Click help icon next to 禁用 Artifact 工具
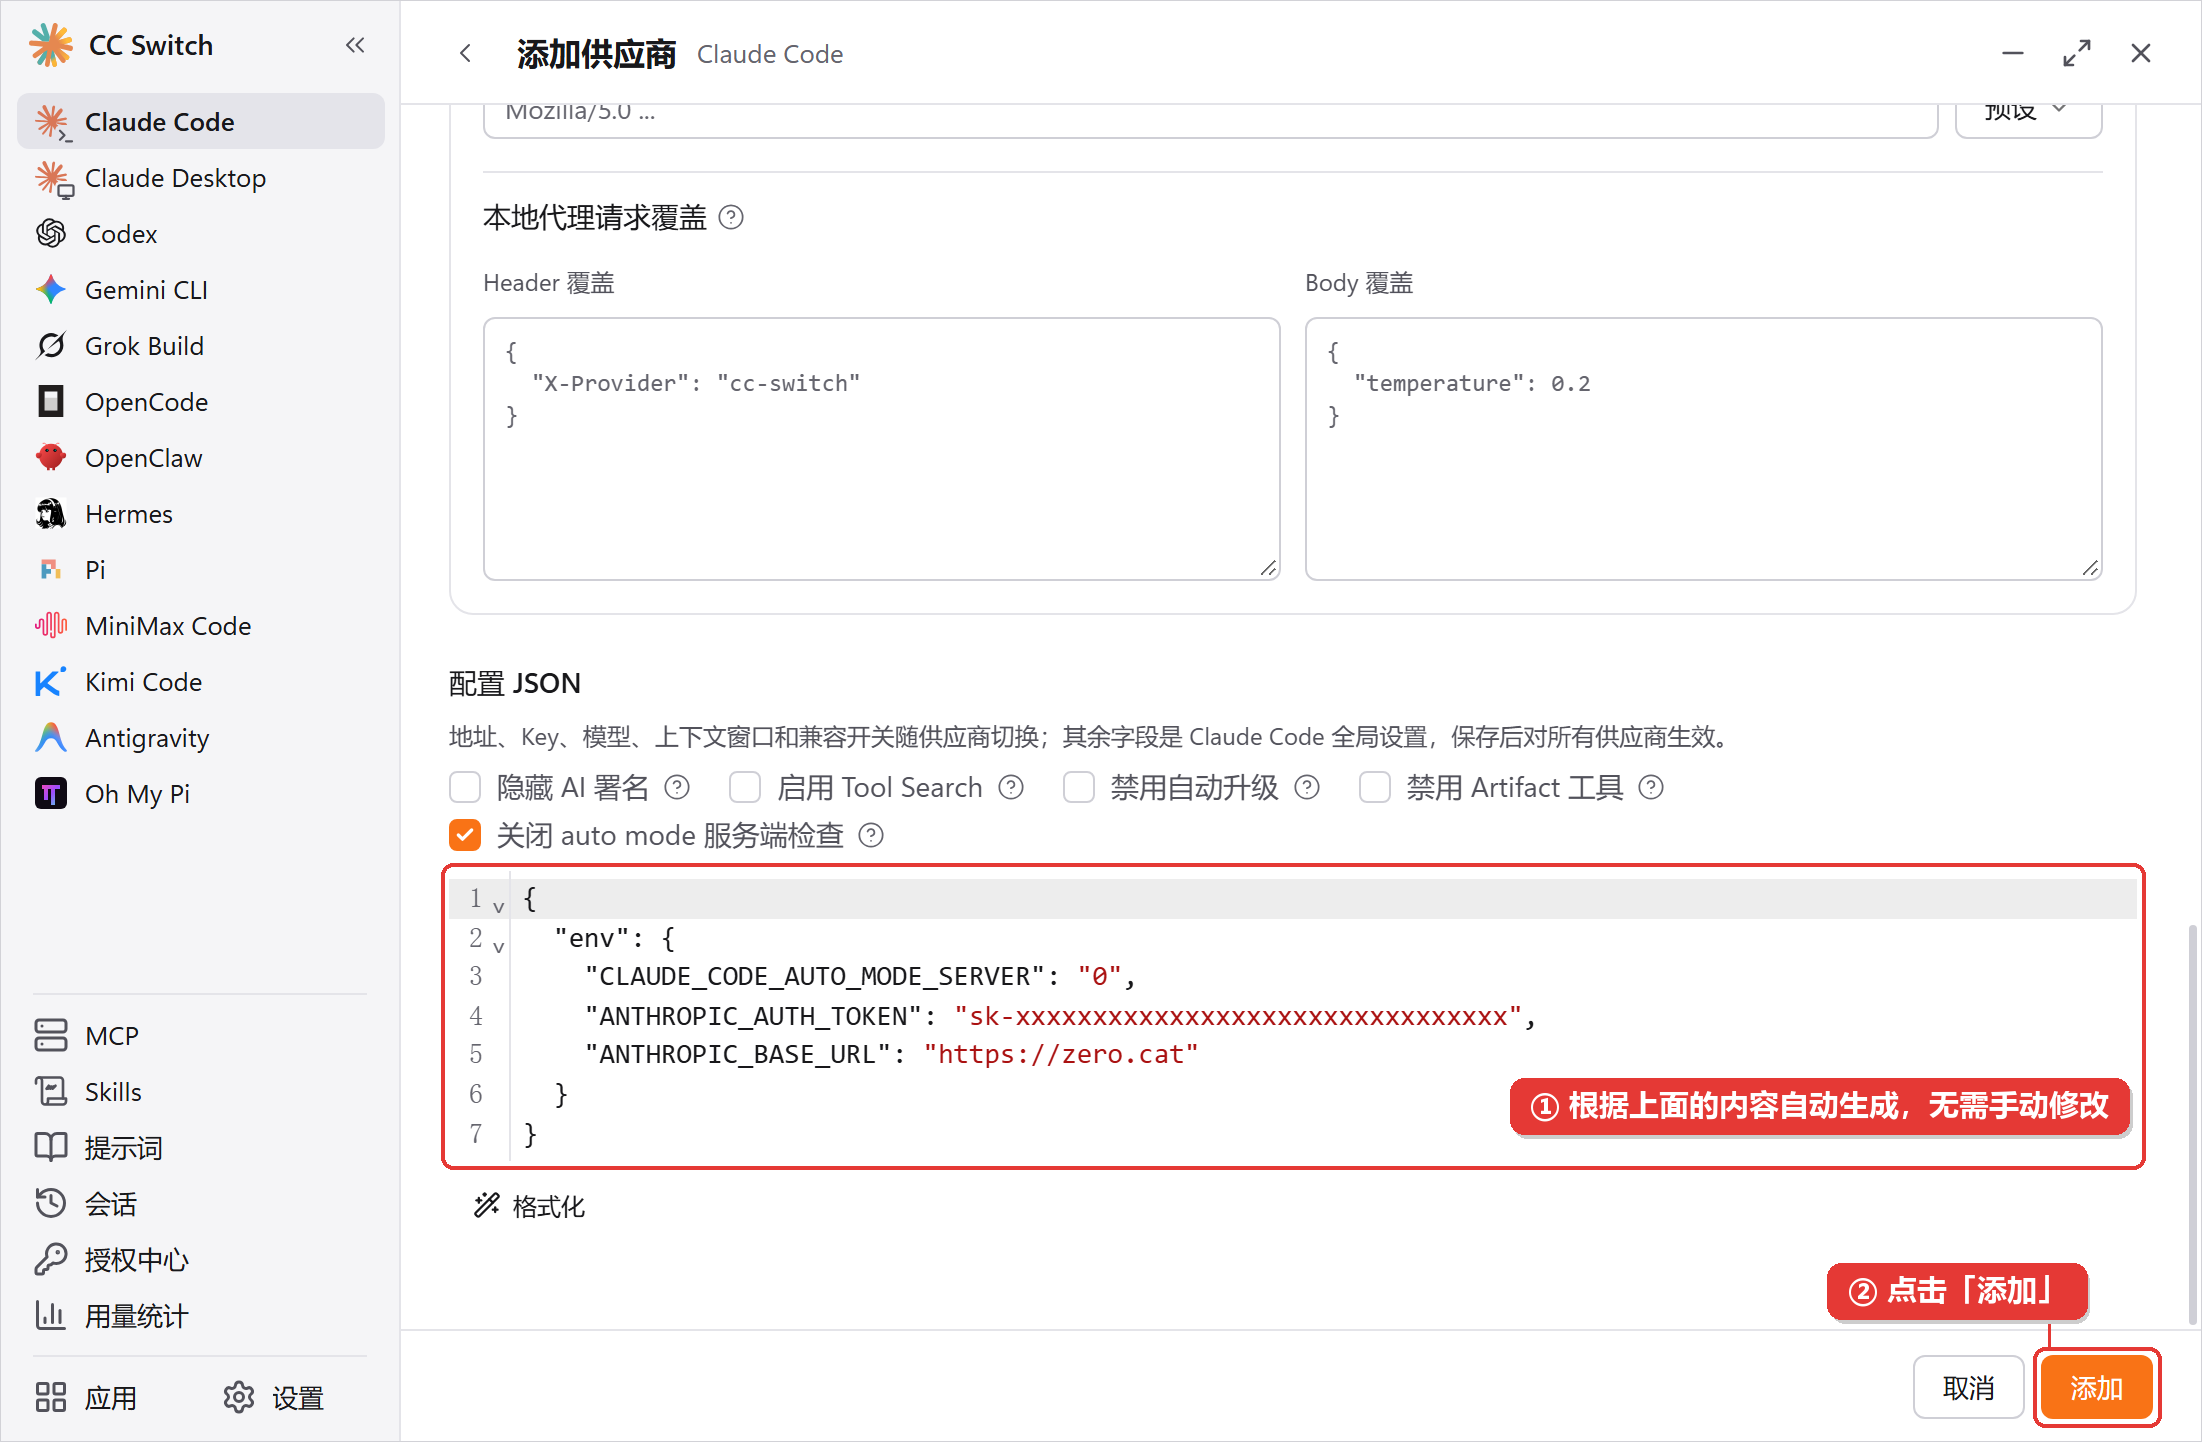Screen dimensions: 2202x1442 point(1651,788)
